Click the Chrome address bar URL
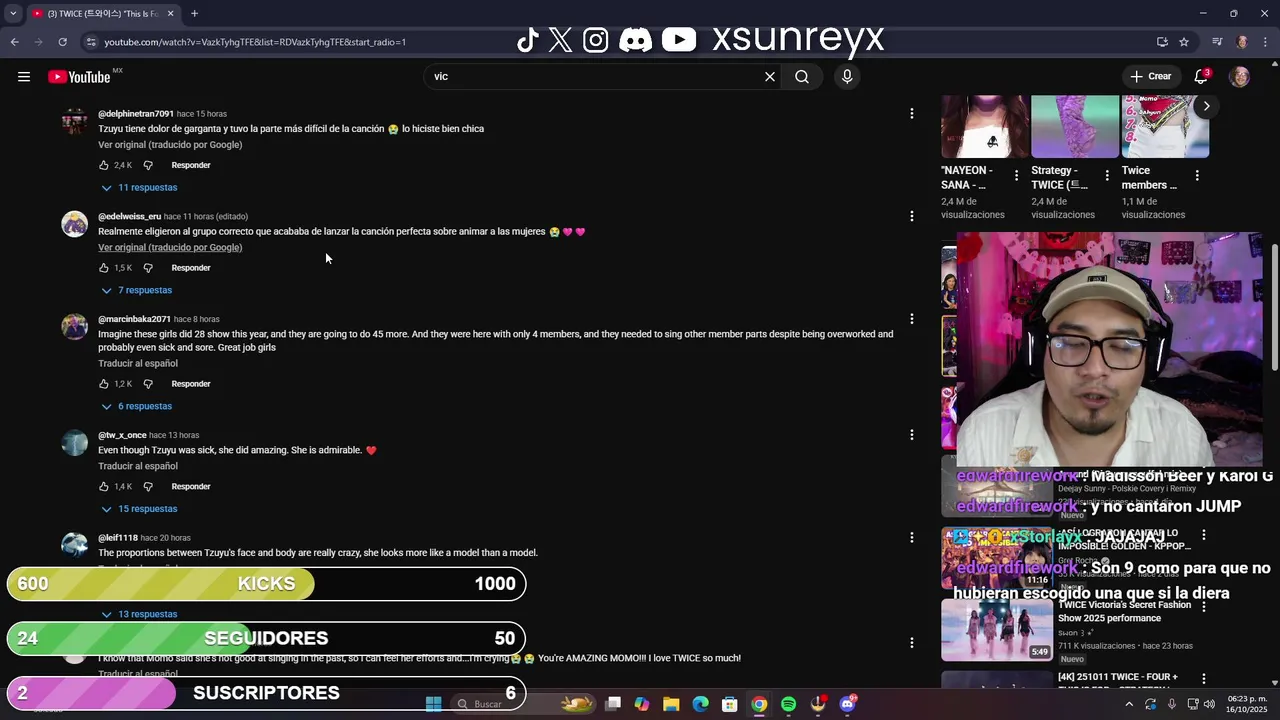The image size is (1280, 720). 255,42
